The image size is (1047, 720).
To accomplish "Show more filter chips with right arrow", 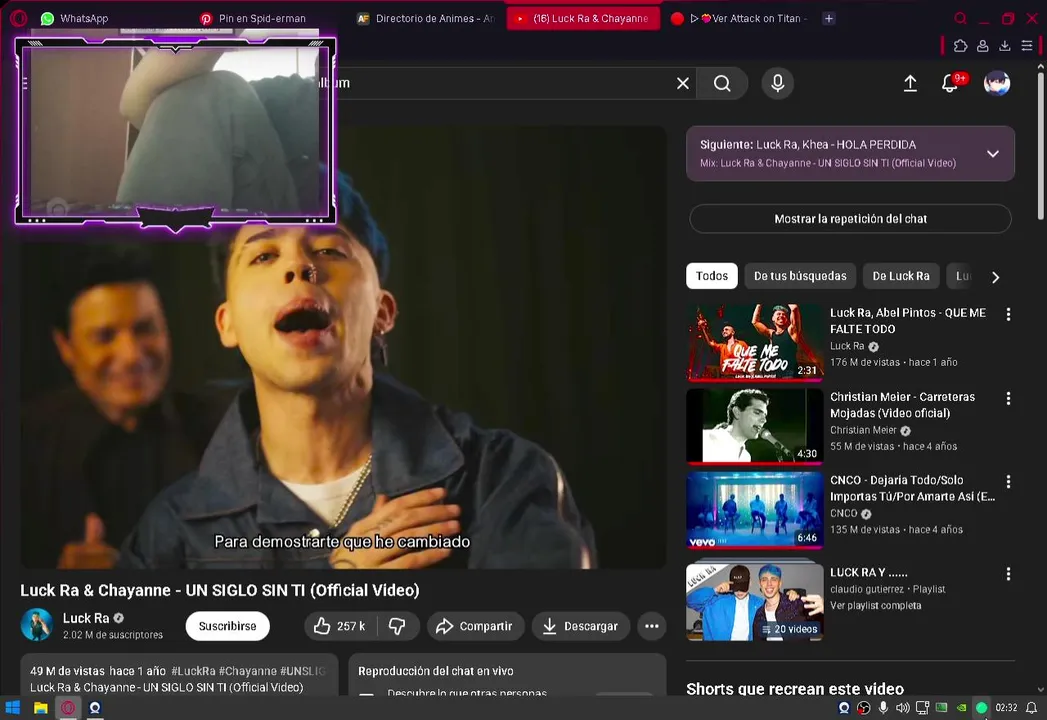I will 996,277.
